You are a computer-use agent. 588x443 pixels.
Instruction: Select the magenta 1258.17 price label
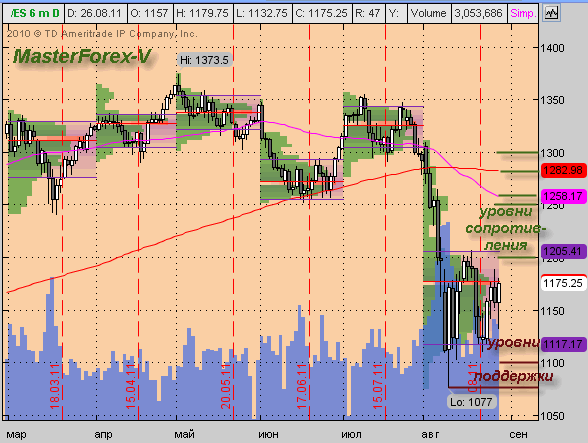coord(563,196)
